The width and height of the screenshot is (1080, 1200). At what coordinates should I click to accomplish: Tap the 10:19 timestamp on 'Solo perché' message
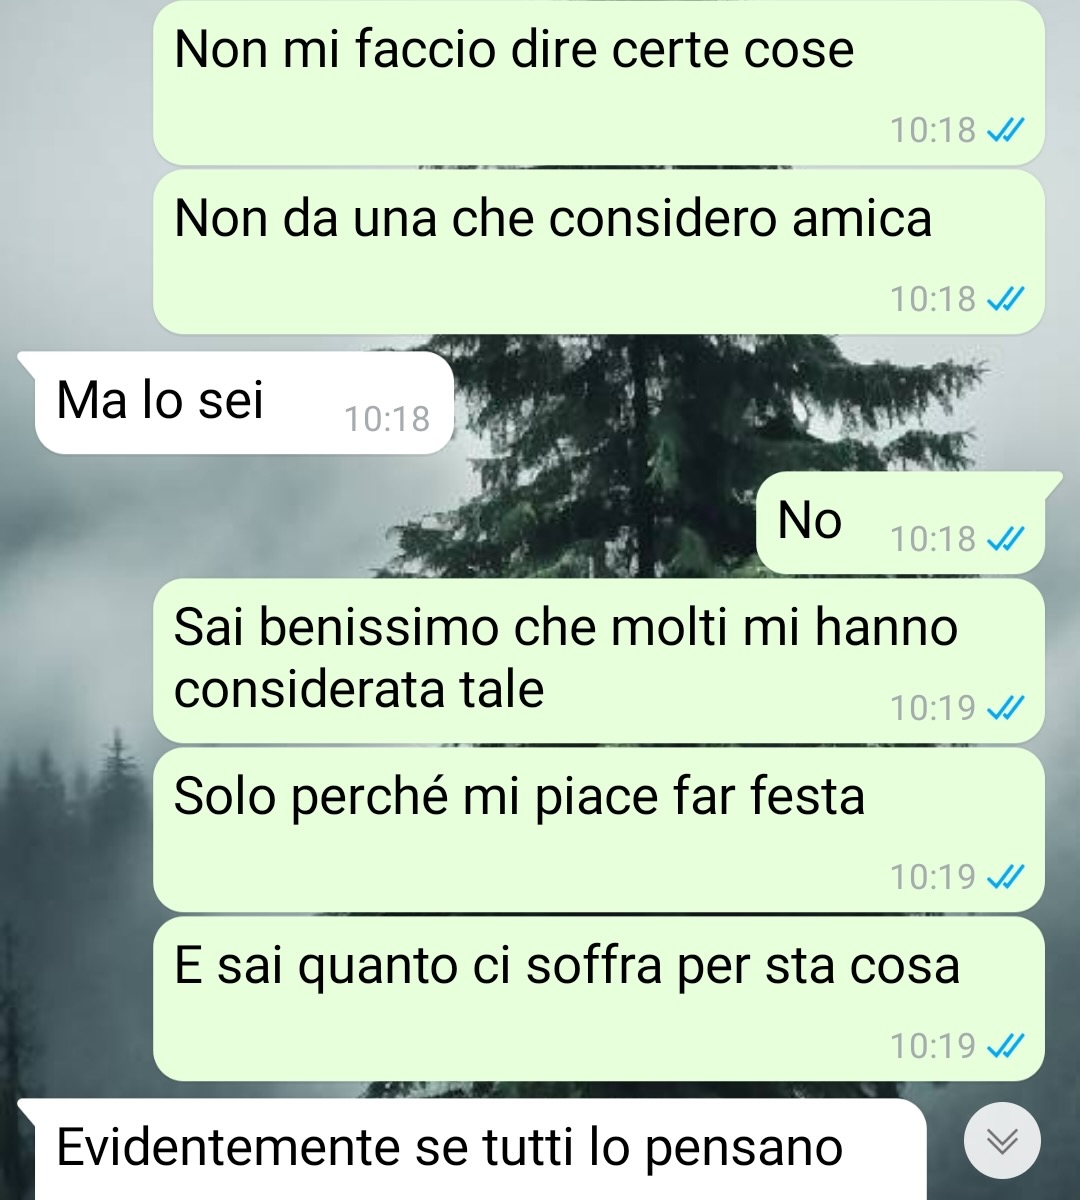click(x=932, y=878)
